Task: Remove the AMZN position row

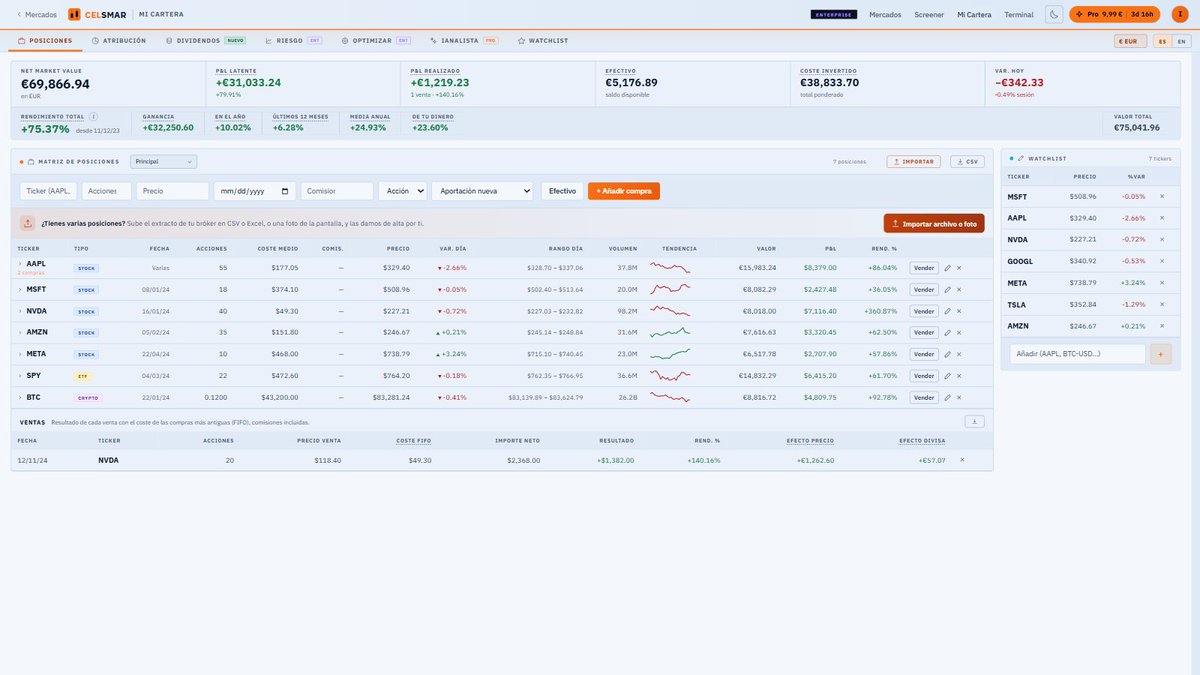Action: [x=959, y=333]
